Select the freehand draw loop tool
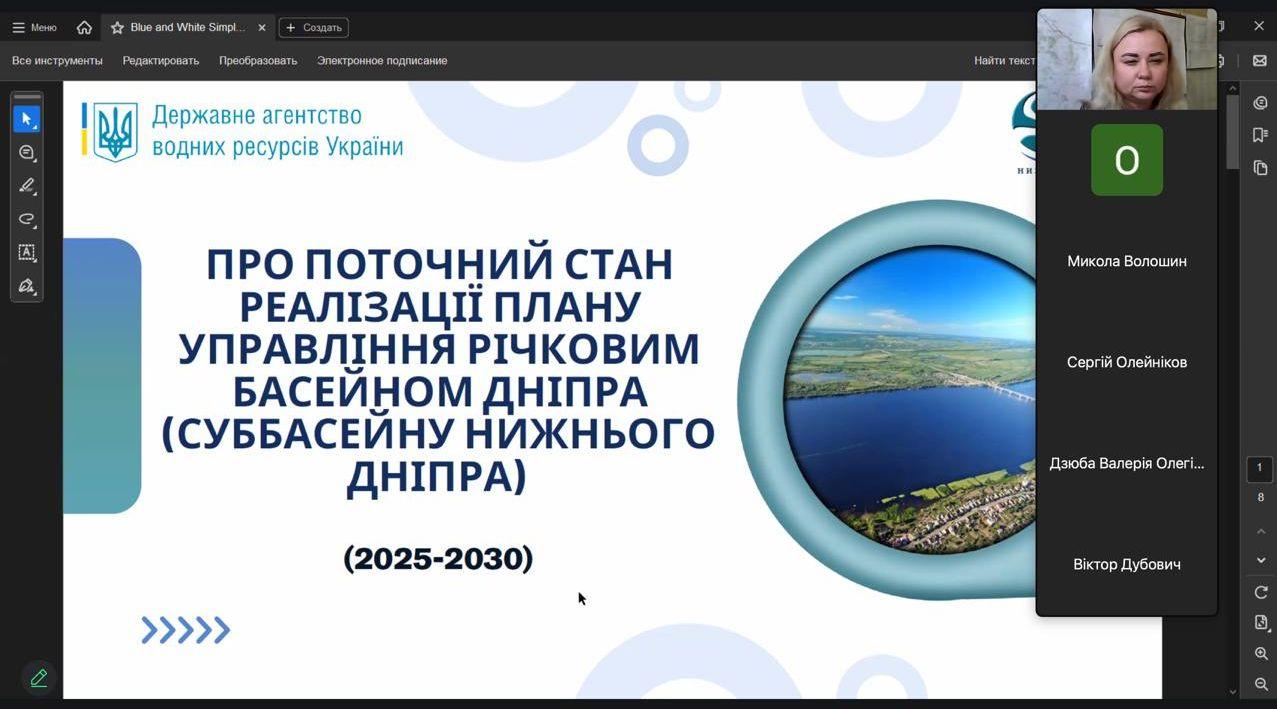This screenshot has height=709, width=1277. click(27, 219)
